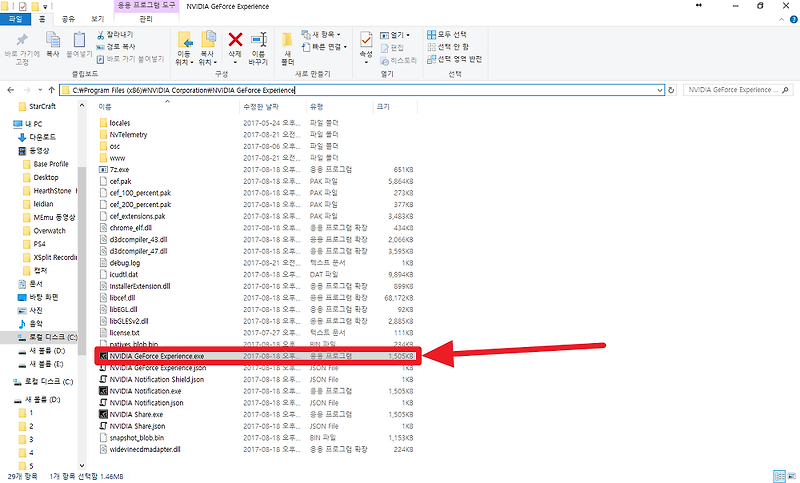The width and height of the screenshot is (800, 483).
Task: Click in the address bar path field
Action: [362, 90]
